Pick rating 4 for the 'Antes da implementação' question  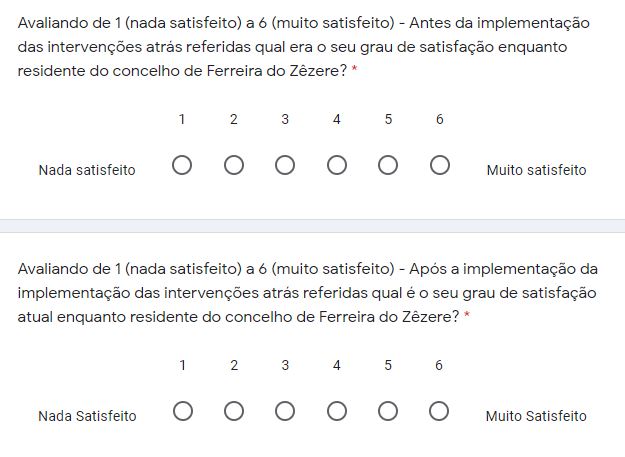pyautogui.click(x=337, y=166)
